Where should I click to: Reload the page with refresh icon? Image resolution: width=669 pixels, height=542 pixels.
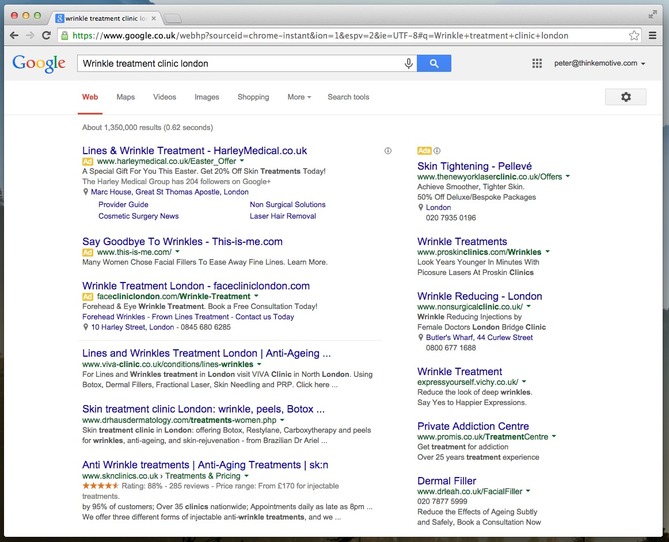coord(47,35)
